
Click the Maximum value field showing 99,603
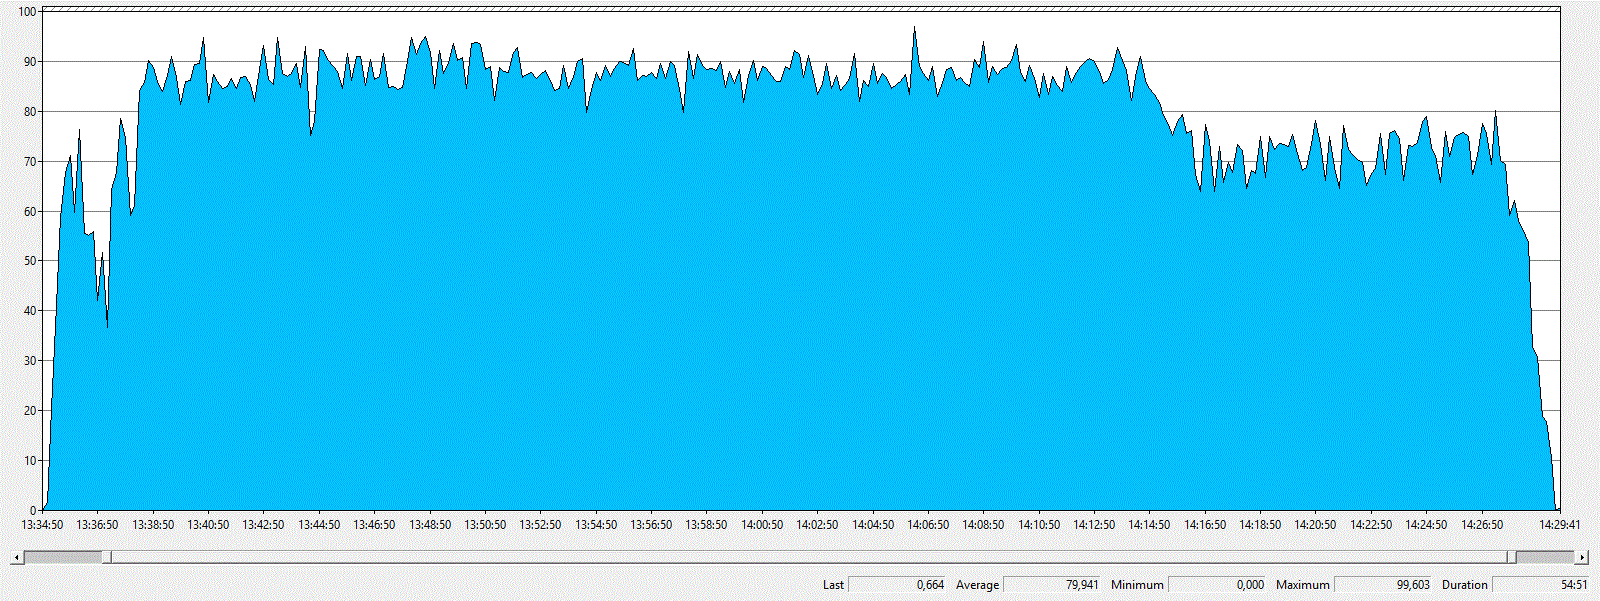(x=1383, y=585)
